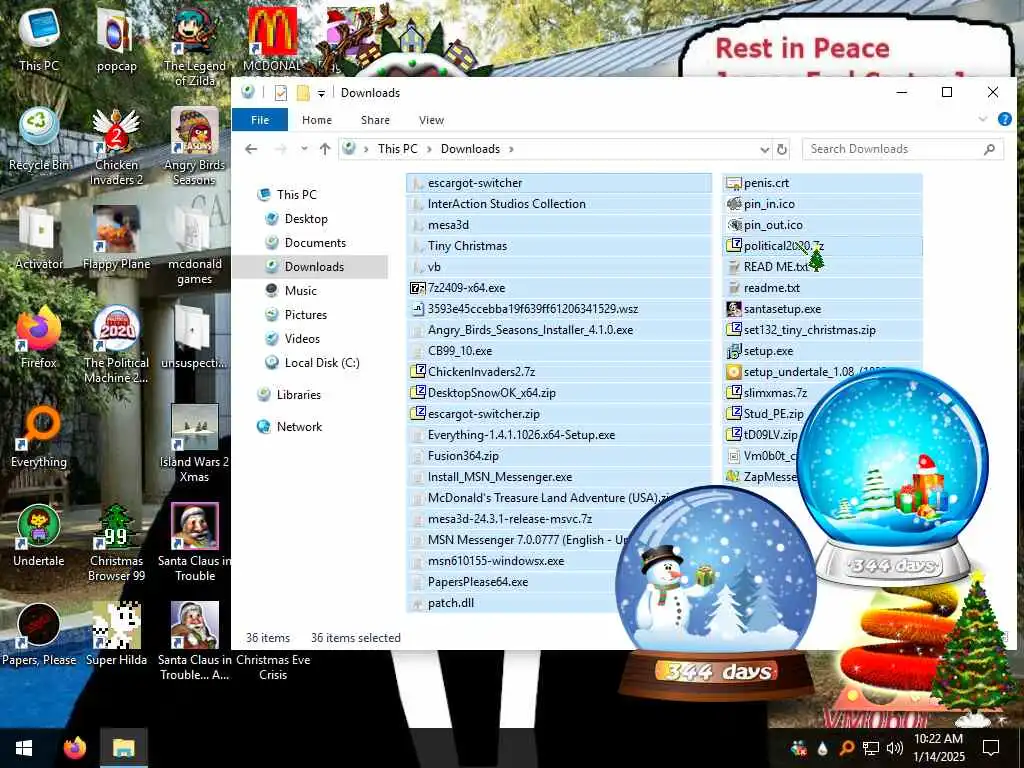Launch Super Hilda desktop icon
The width and height of the screenshot is (1024, 768).
click(116, 635)
